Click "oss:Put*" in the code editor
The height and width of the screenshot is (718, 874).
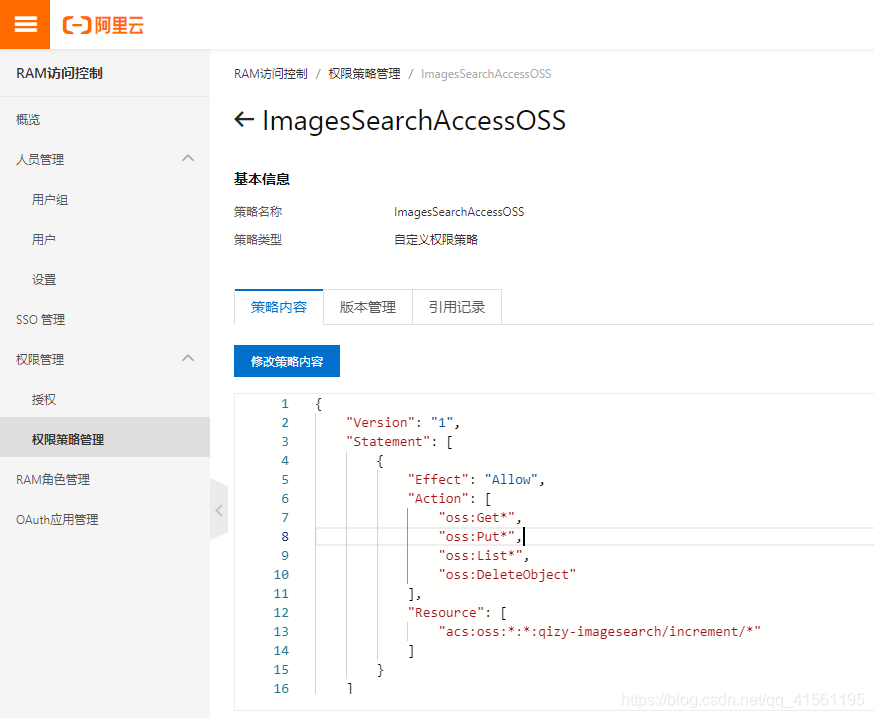coord(476,537)
